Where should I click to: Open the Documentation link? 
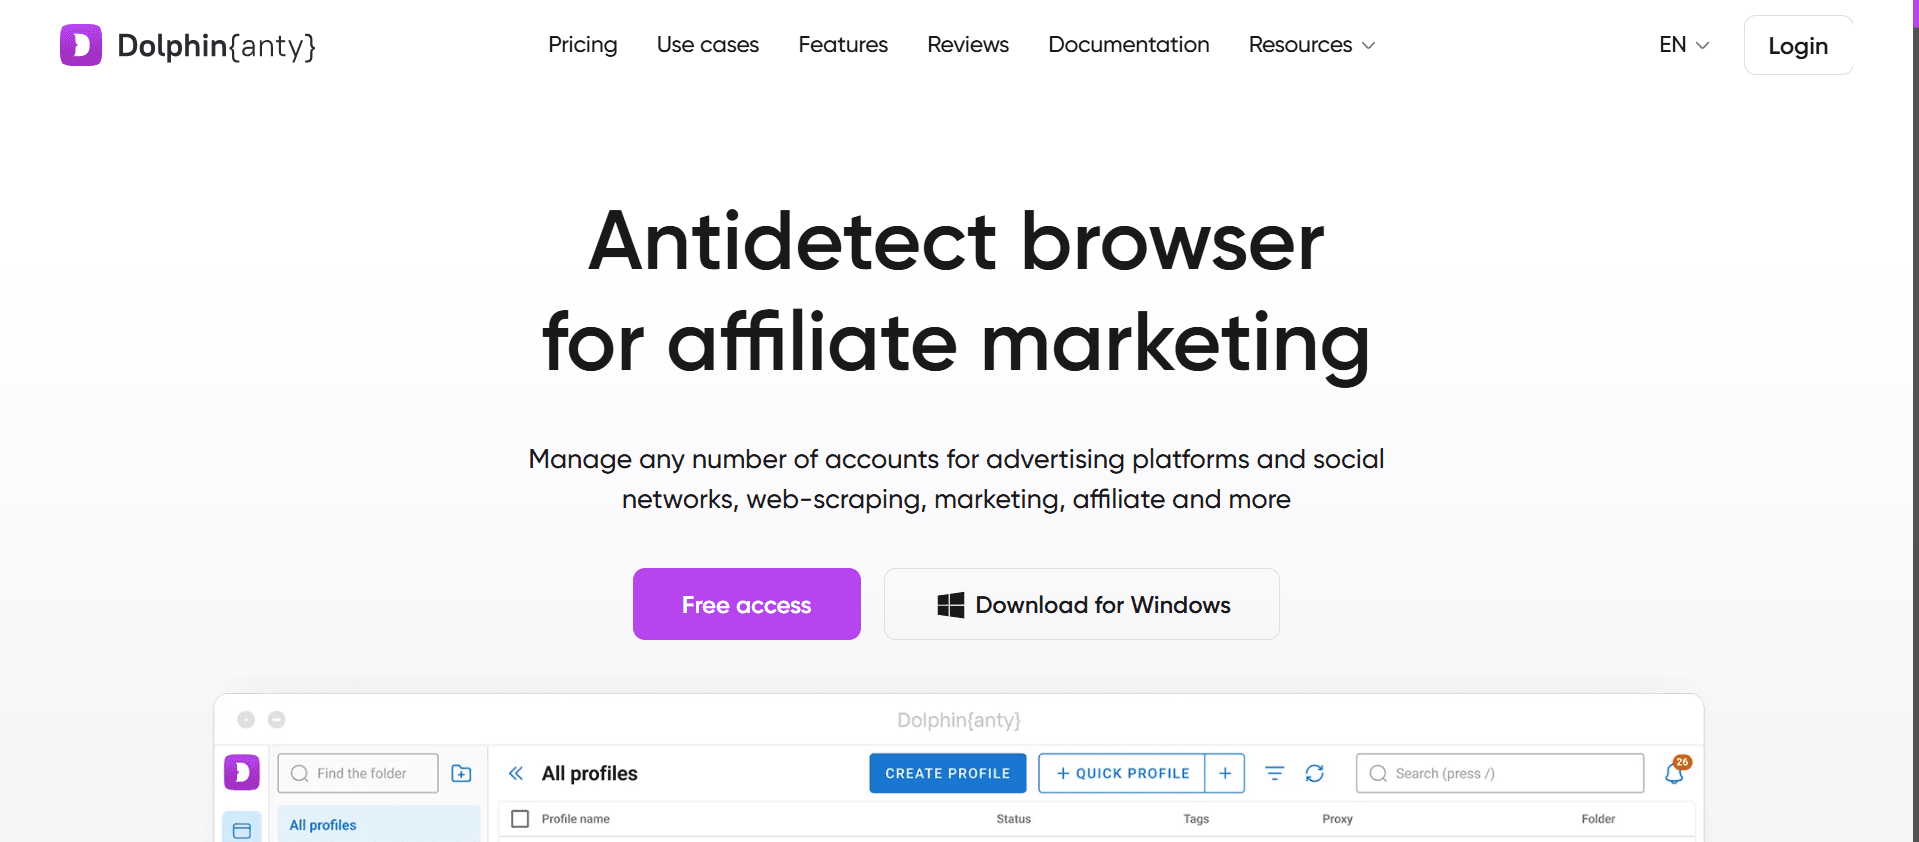(1129, 45)
